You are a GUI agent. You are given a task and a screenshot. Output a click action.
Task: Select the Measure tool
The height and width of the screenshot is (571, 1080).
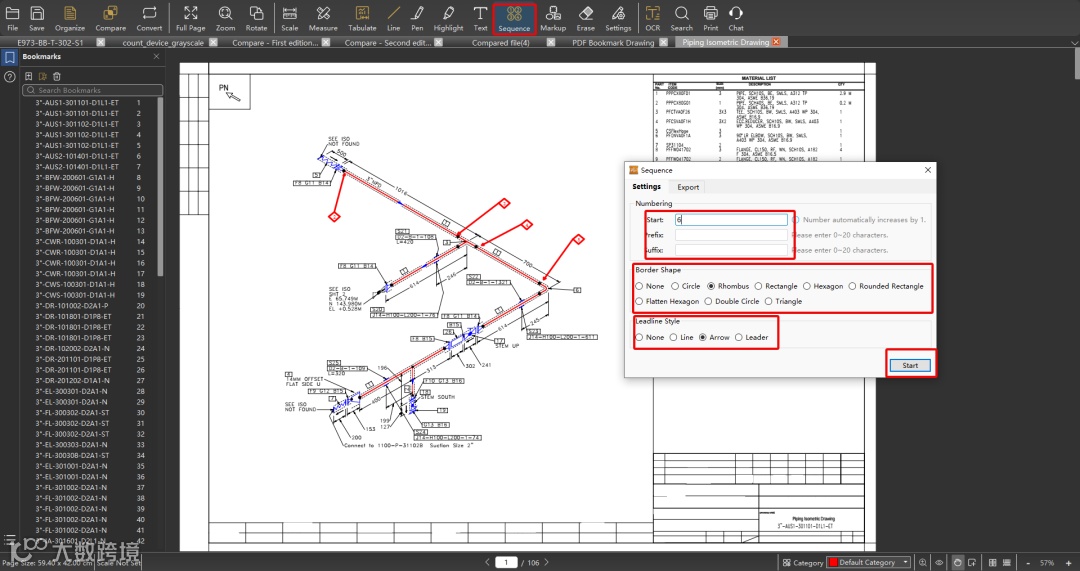click(323, 19)
